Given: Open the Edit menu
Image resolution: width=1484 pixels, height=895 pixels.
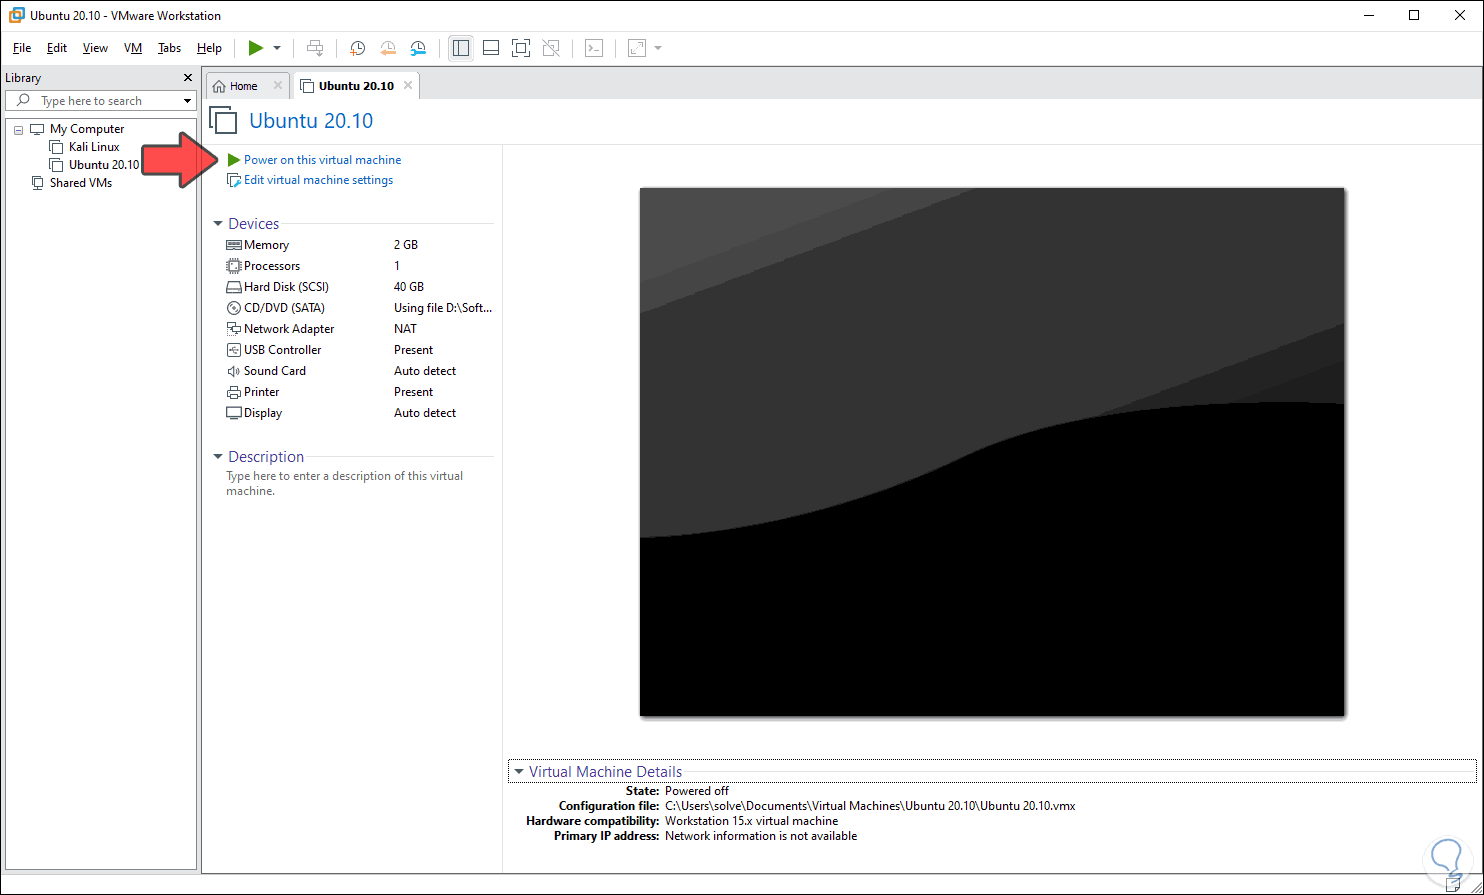Looking at the screenshot, I should coord(57,48).
